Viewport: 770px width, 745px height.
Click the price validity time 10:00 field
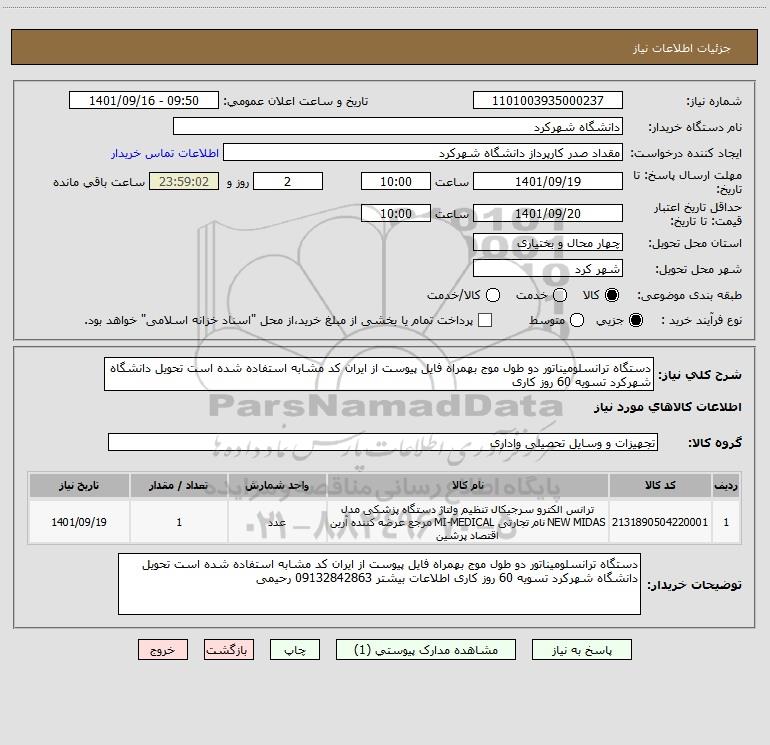[x=396, y=213]
